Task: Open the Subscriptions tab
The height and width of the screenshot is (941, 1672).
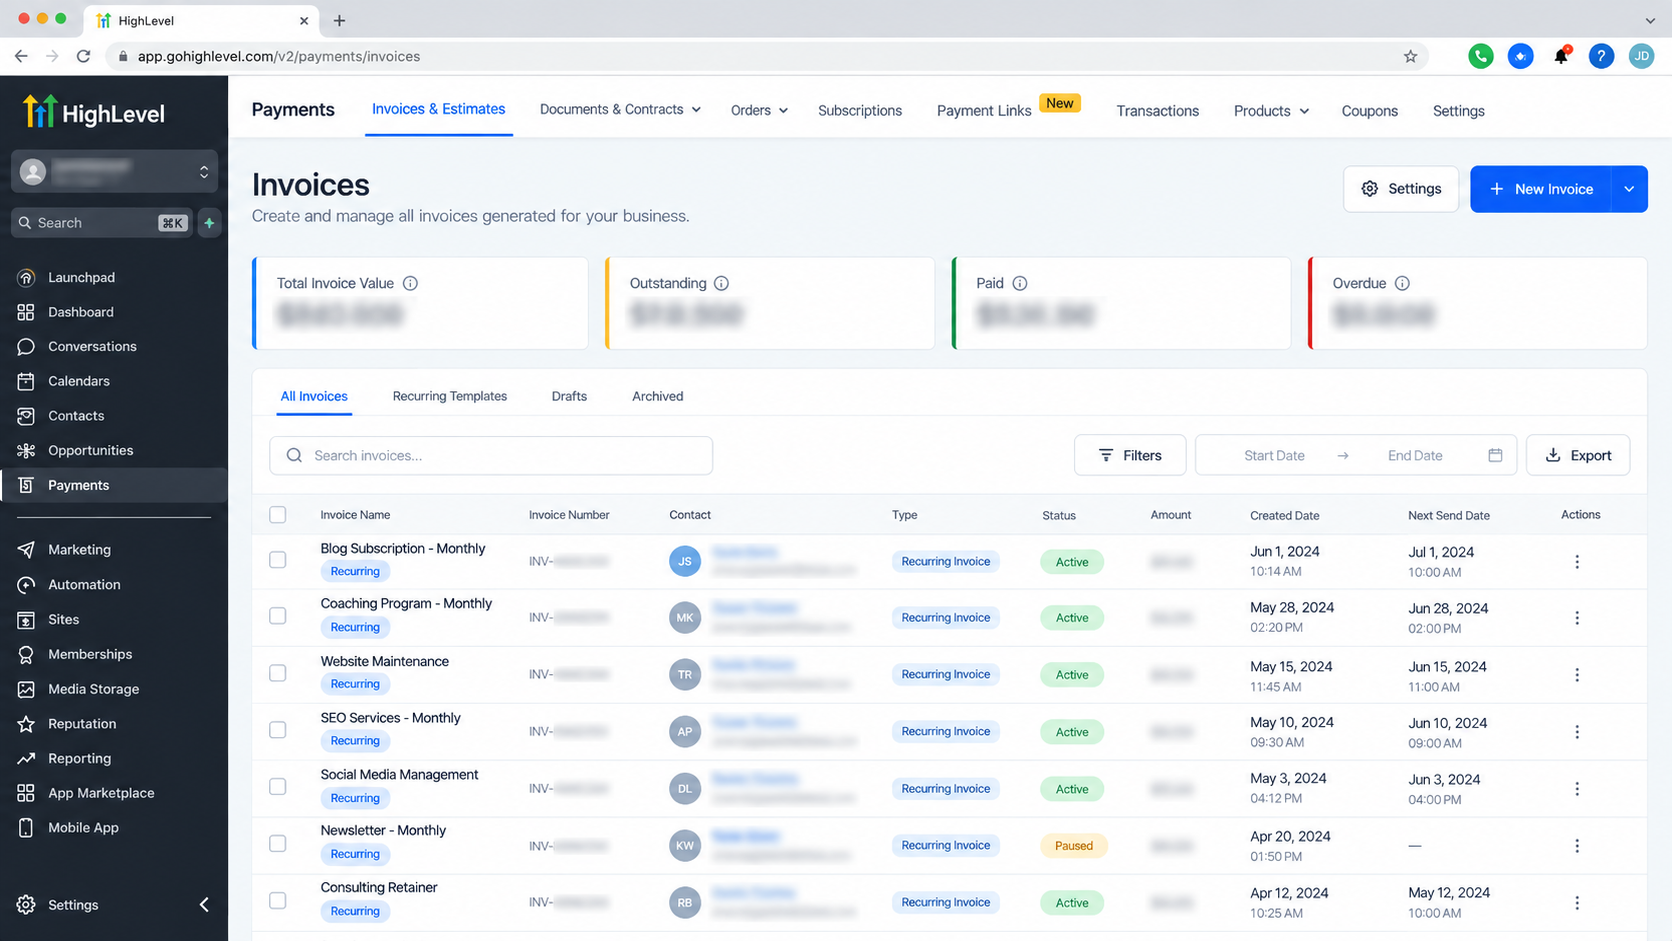Action: pyautogui.click(x=860, y=110)
